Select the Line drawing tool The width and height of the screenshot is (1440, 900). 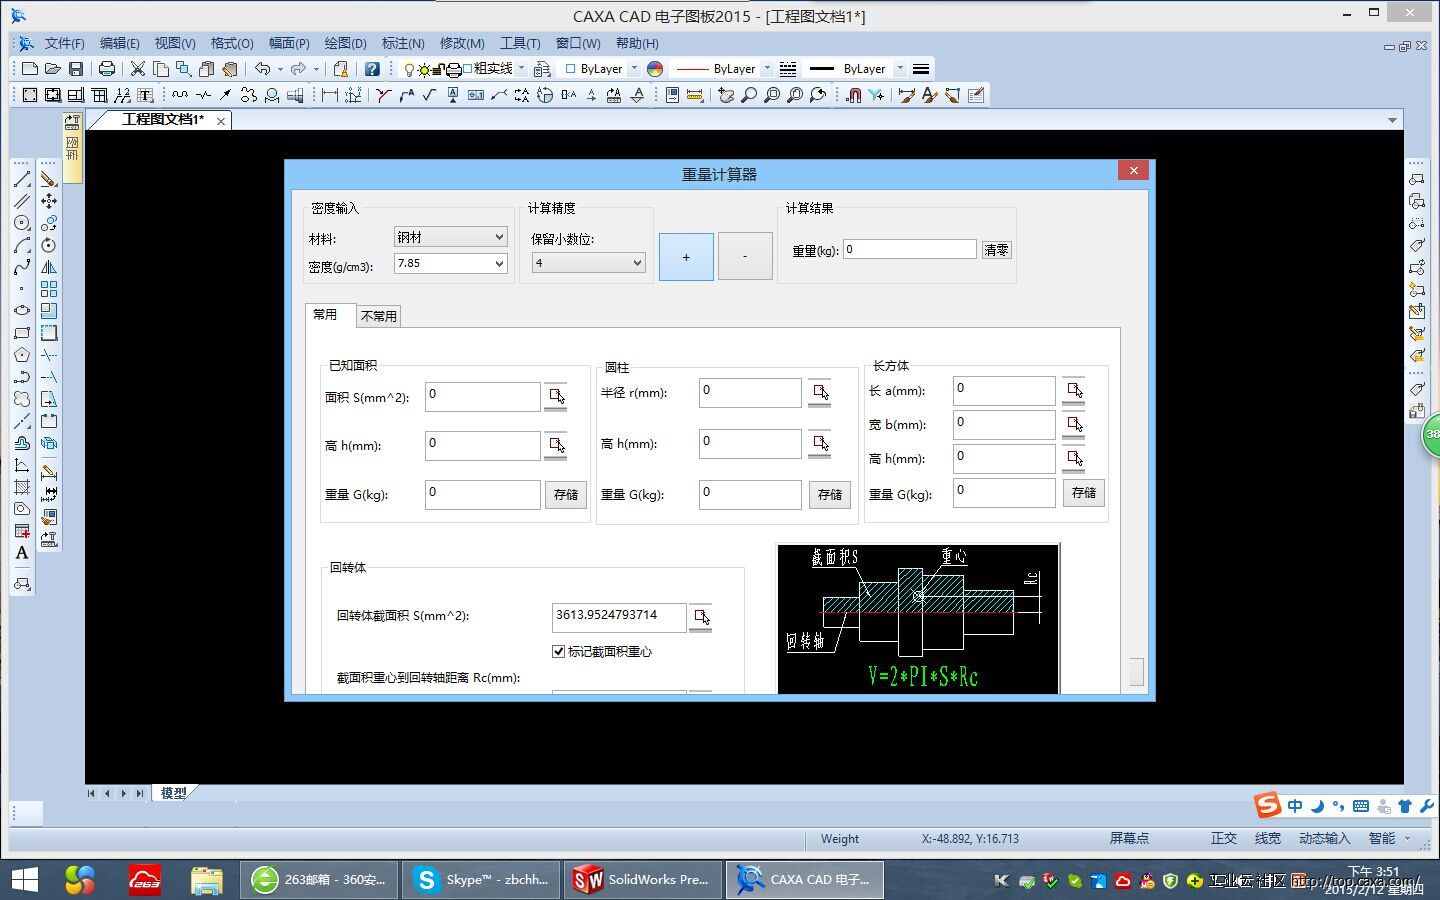(22, 179)
